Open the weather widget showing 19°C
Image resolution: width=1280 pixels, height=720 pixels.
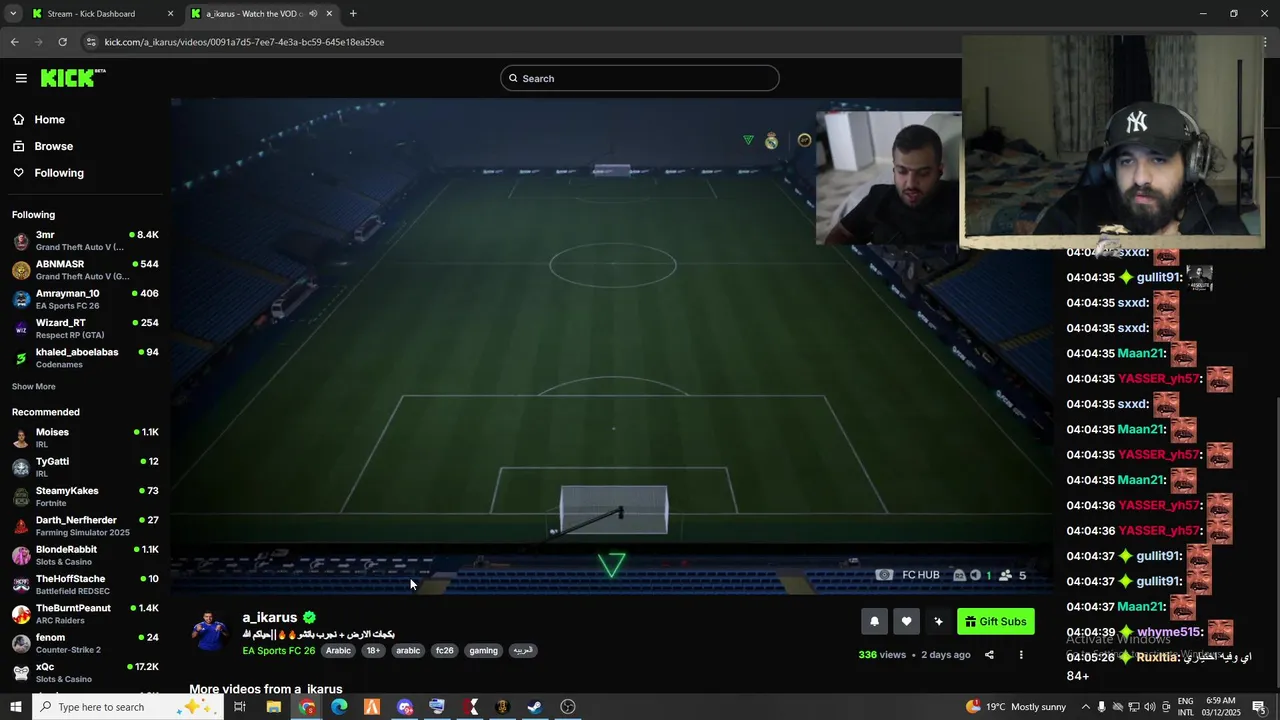(x=1016, y=707)
